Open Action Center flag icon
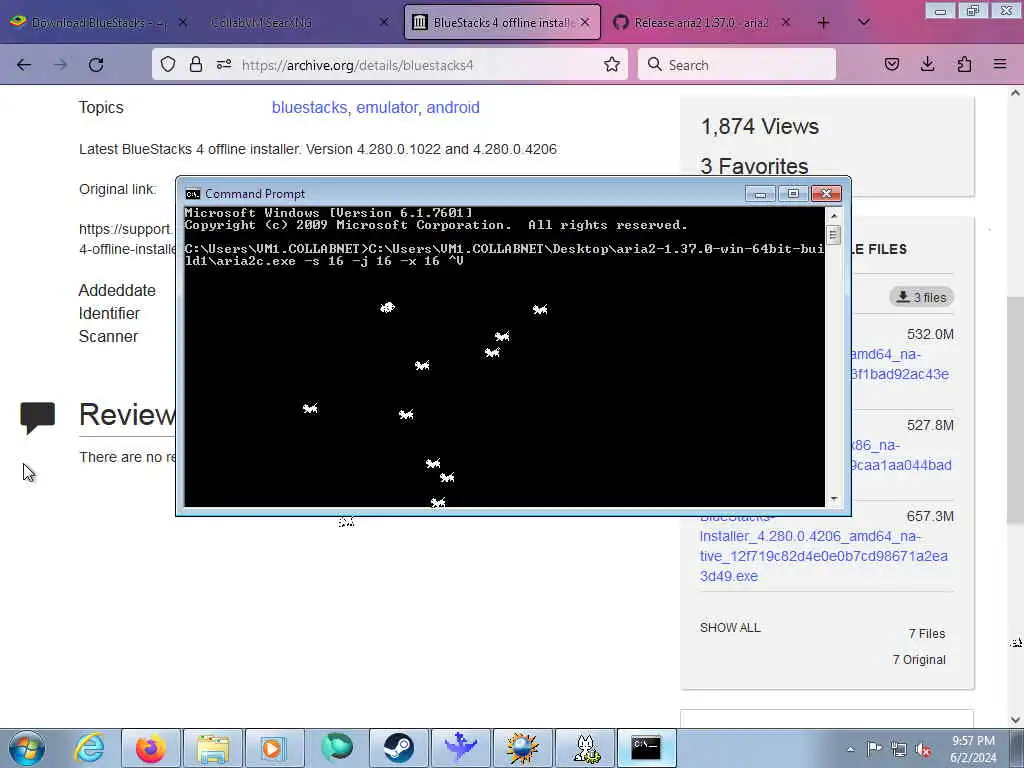This screenshot has width=1024, height=768. coord(874,749)
